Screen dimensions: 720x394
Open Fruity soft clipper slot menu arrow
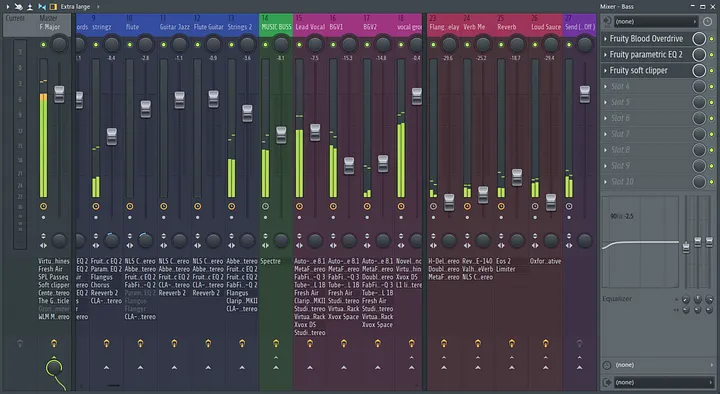point(605,71)
